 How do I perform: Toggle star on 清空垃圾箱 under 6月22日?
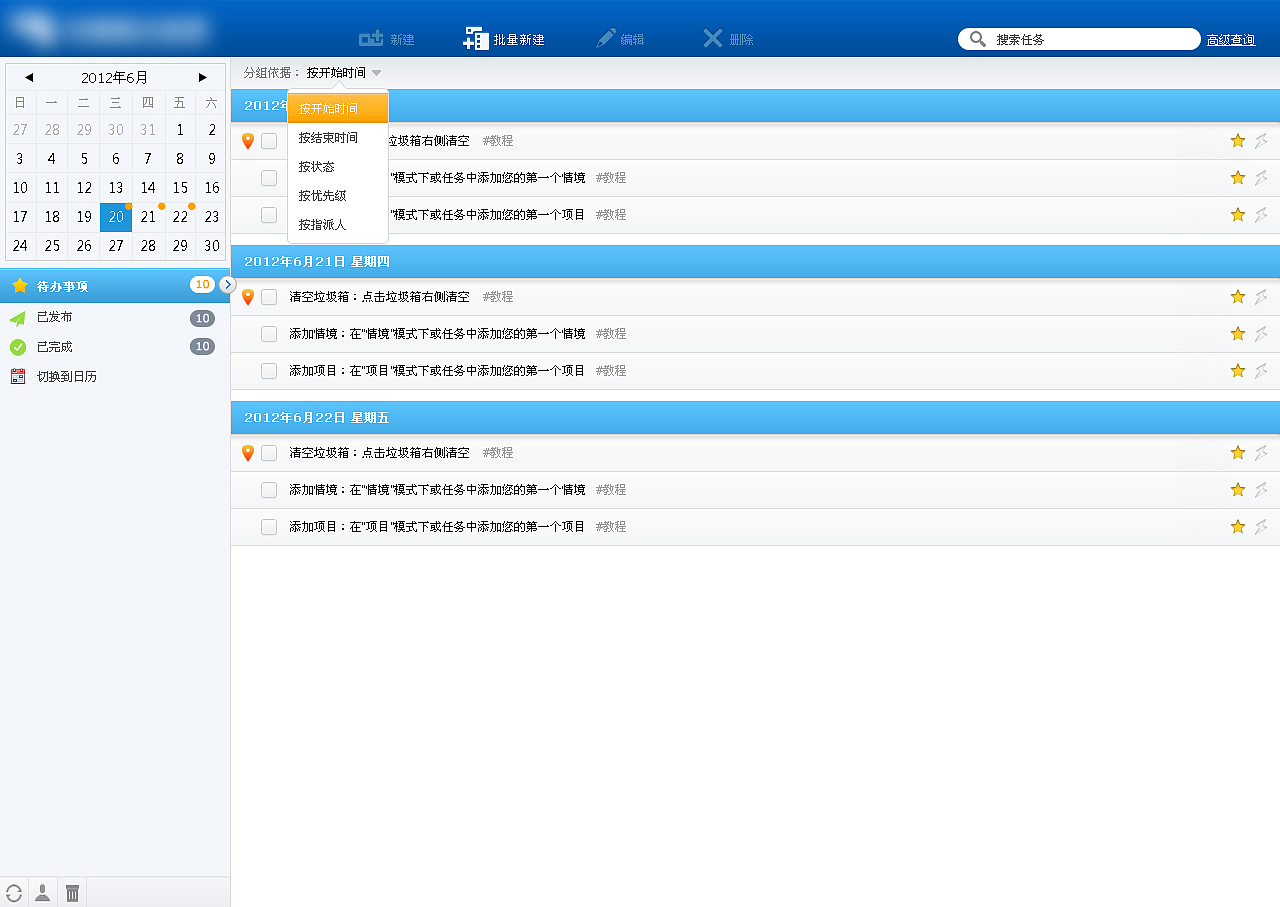(x=1238, y=453)
